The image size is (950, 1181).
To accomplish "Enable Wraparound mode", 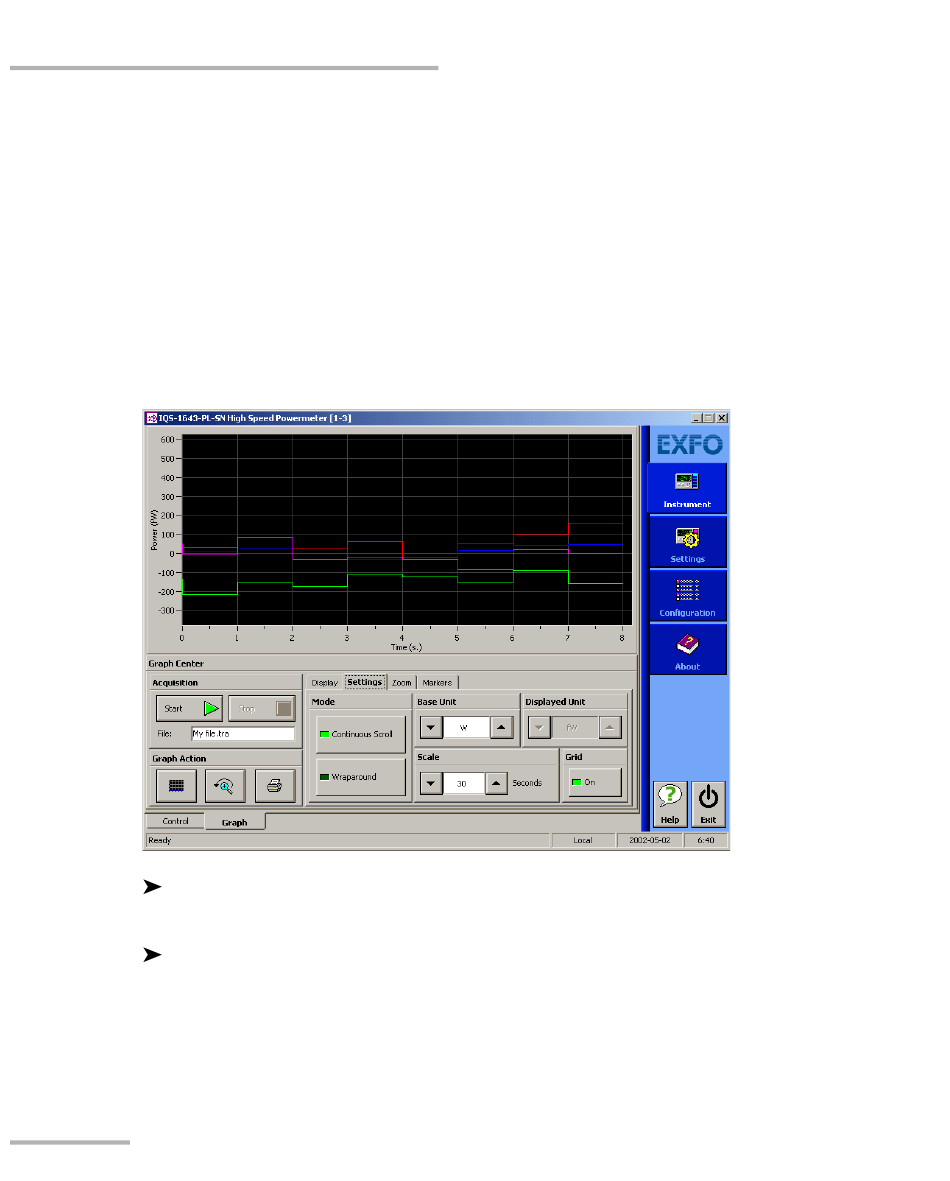I will pos(361,777).
